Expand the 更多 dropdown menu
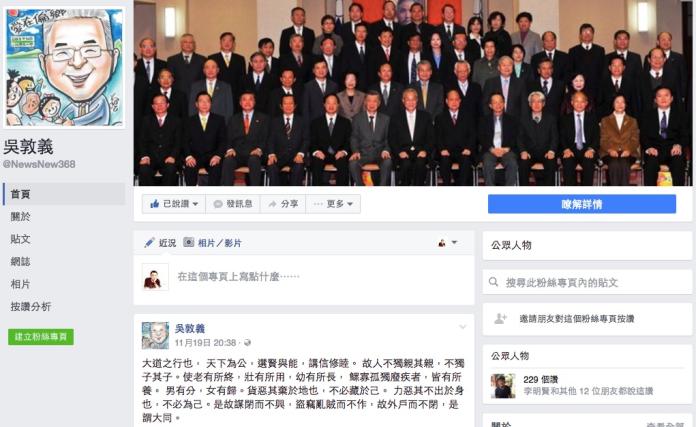696x427 pixels. [x=333, y=204]
